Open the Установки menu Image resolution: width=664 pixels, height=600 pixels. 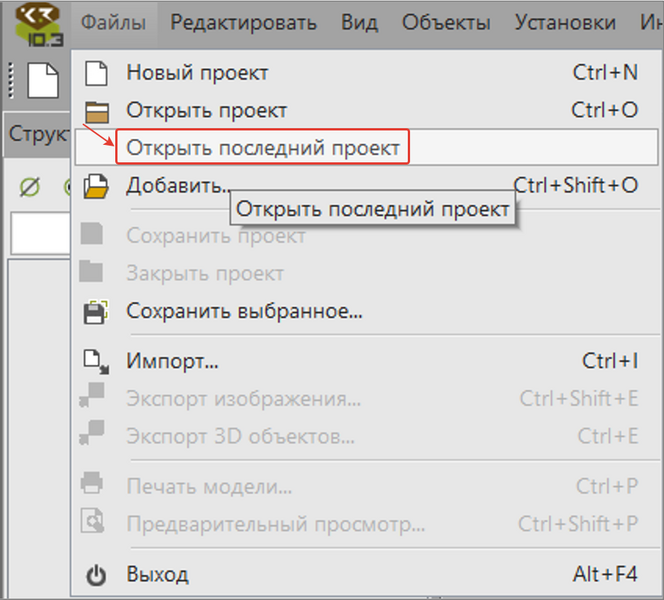tap(565, 23)
